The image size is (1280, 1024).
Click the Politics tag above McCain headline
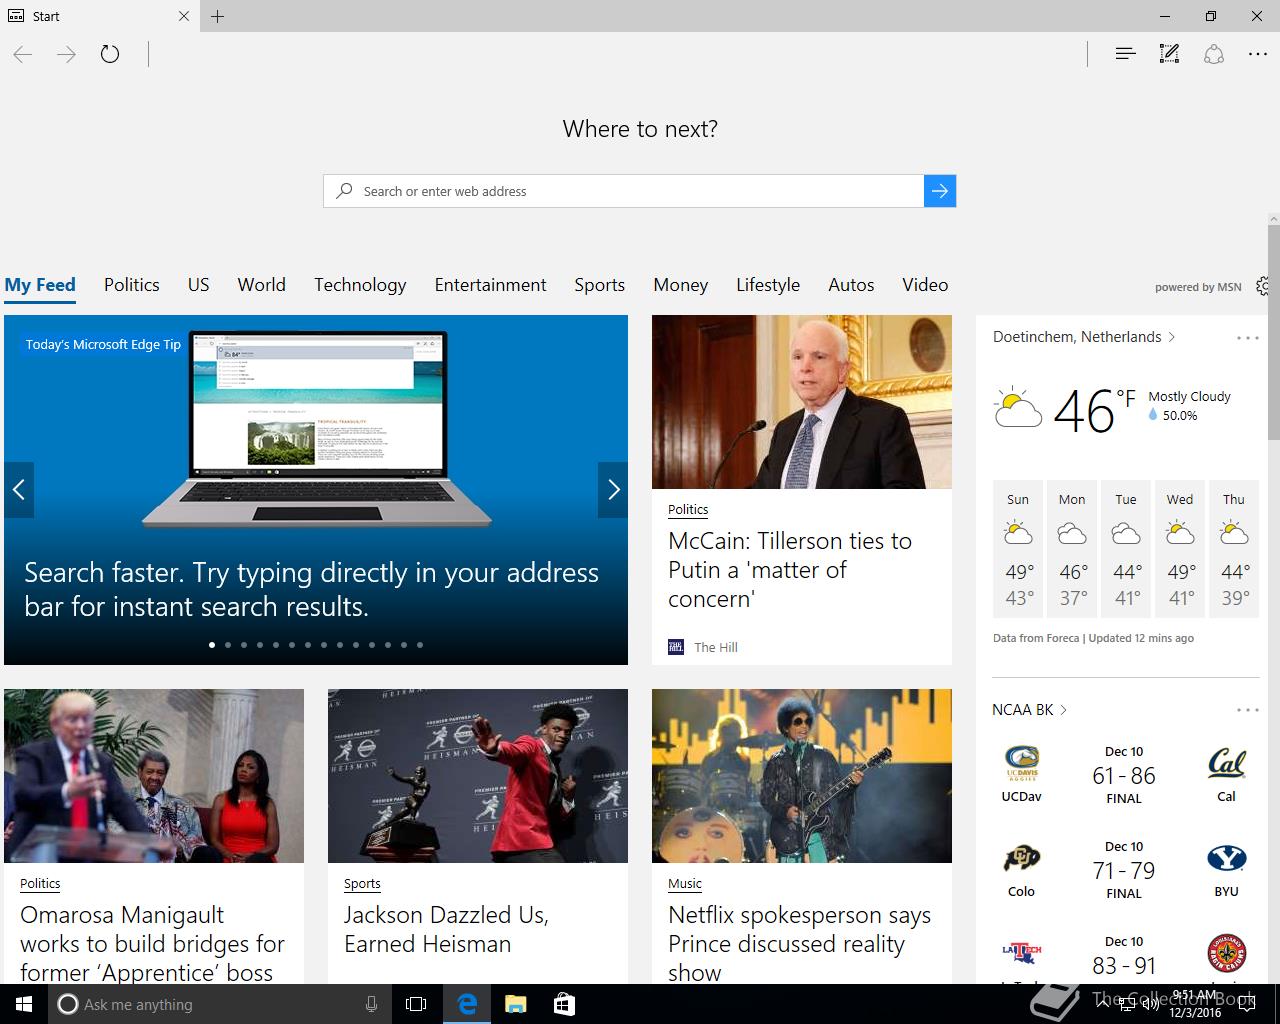(688, 509)
